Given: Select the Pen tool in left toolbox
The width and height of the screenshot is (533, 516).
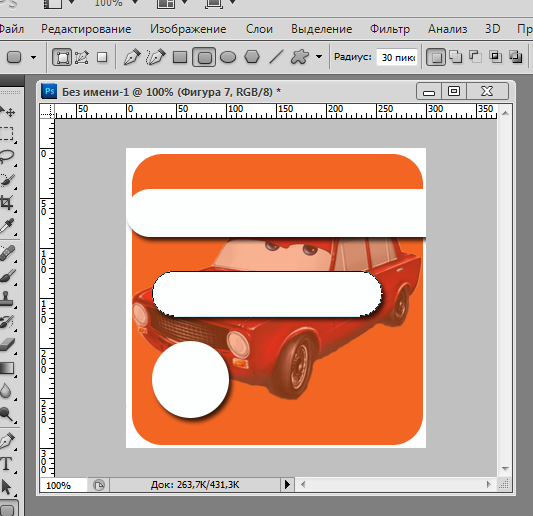Looking at the screenshot, I should [7, 441].
